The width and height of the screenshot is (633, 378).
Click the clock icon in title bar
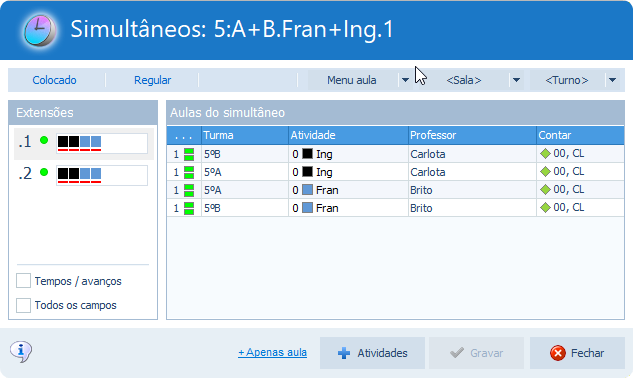[39, 30]
